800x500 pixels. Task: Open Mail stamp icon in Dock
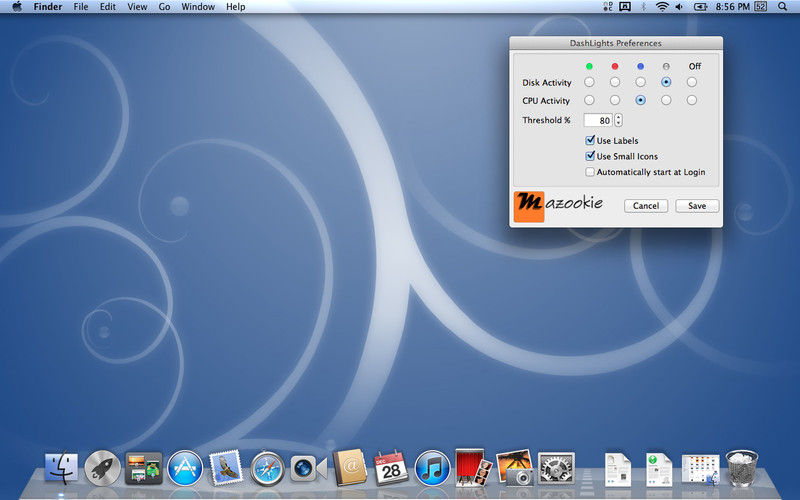coord(226,467)
